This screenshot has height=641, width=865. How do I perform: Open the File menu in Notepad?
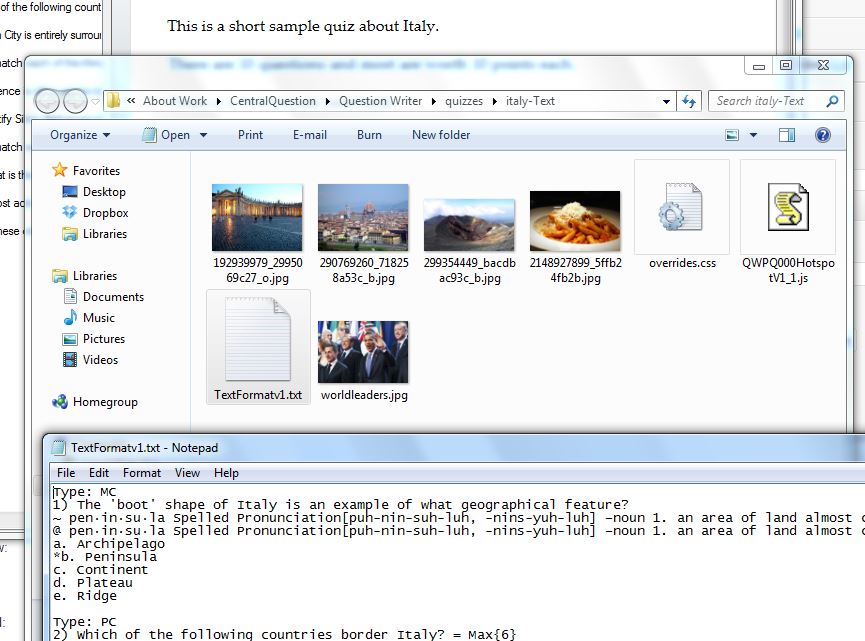click(x=66, y=473)
